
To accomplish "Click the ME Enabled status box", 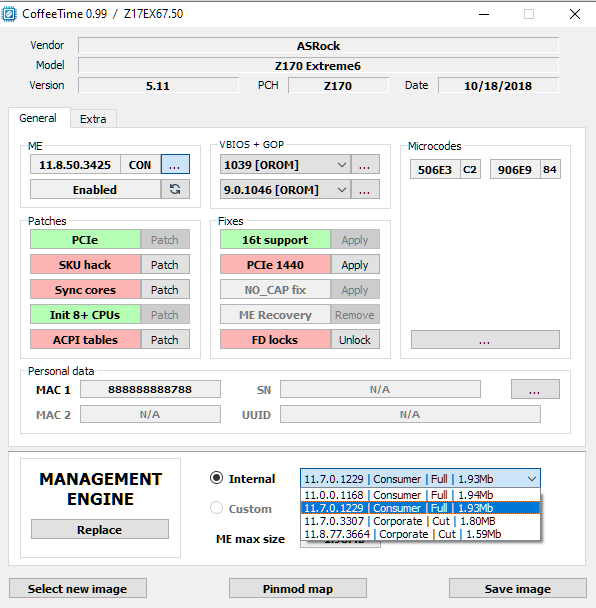I will coord(95,189).
